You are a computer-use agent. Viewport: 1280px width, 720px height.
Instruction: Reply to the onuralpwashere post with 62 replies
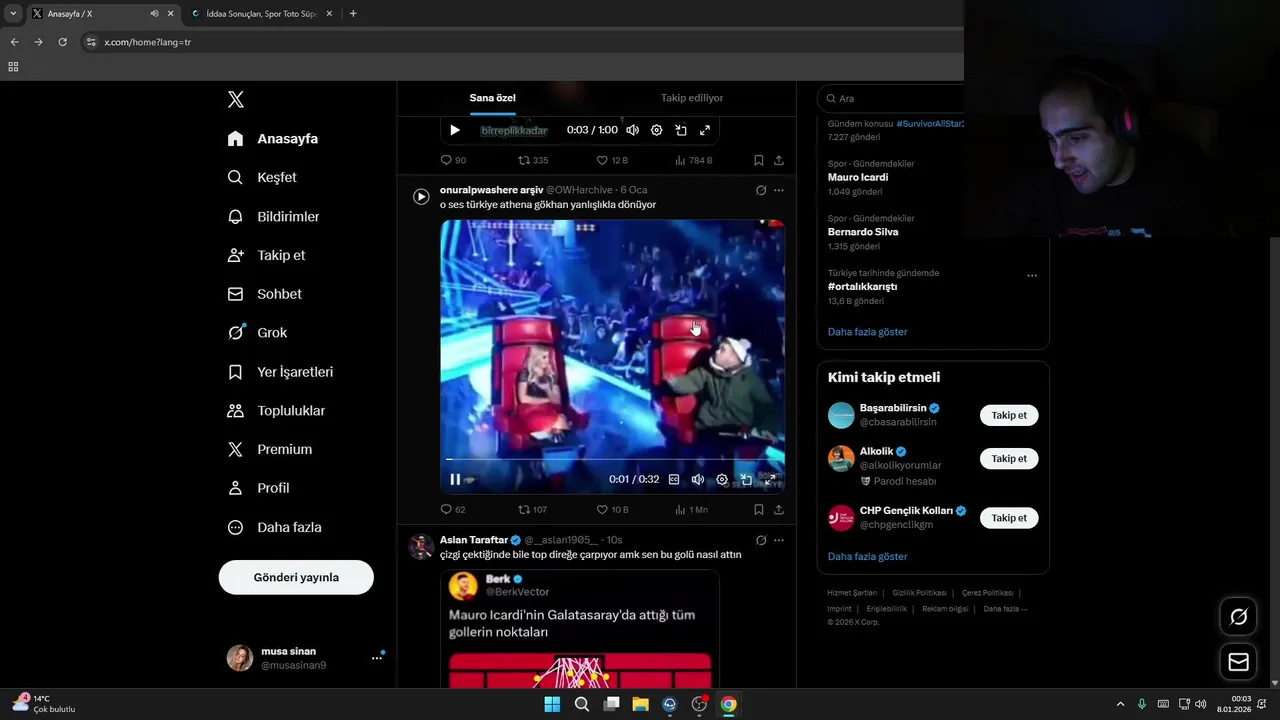click(x=453, y=509)
